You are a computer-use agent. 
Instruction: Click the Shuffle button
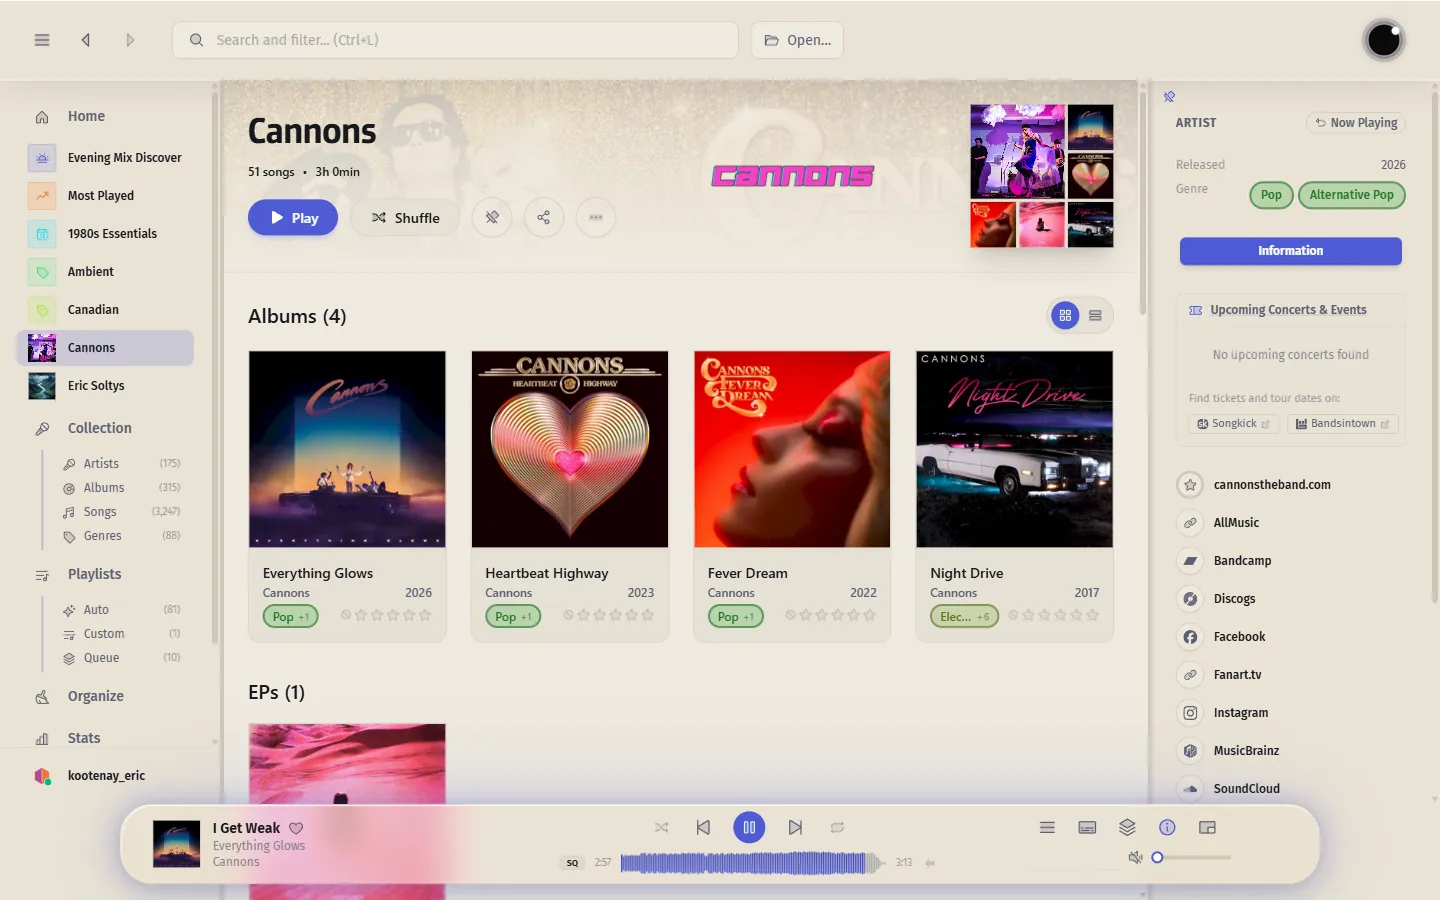(405, 217)
